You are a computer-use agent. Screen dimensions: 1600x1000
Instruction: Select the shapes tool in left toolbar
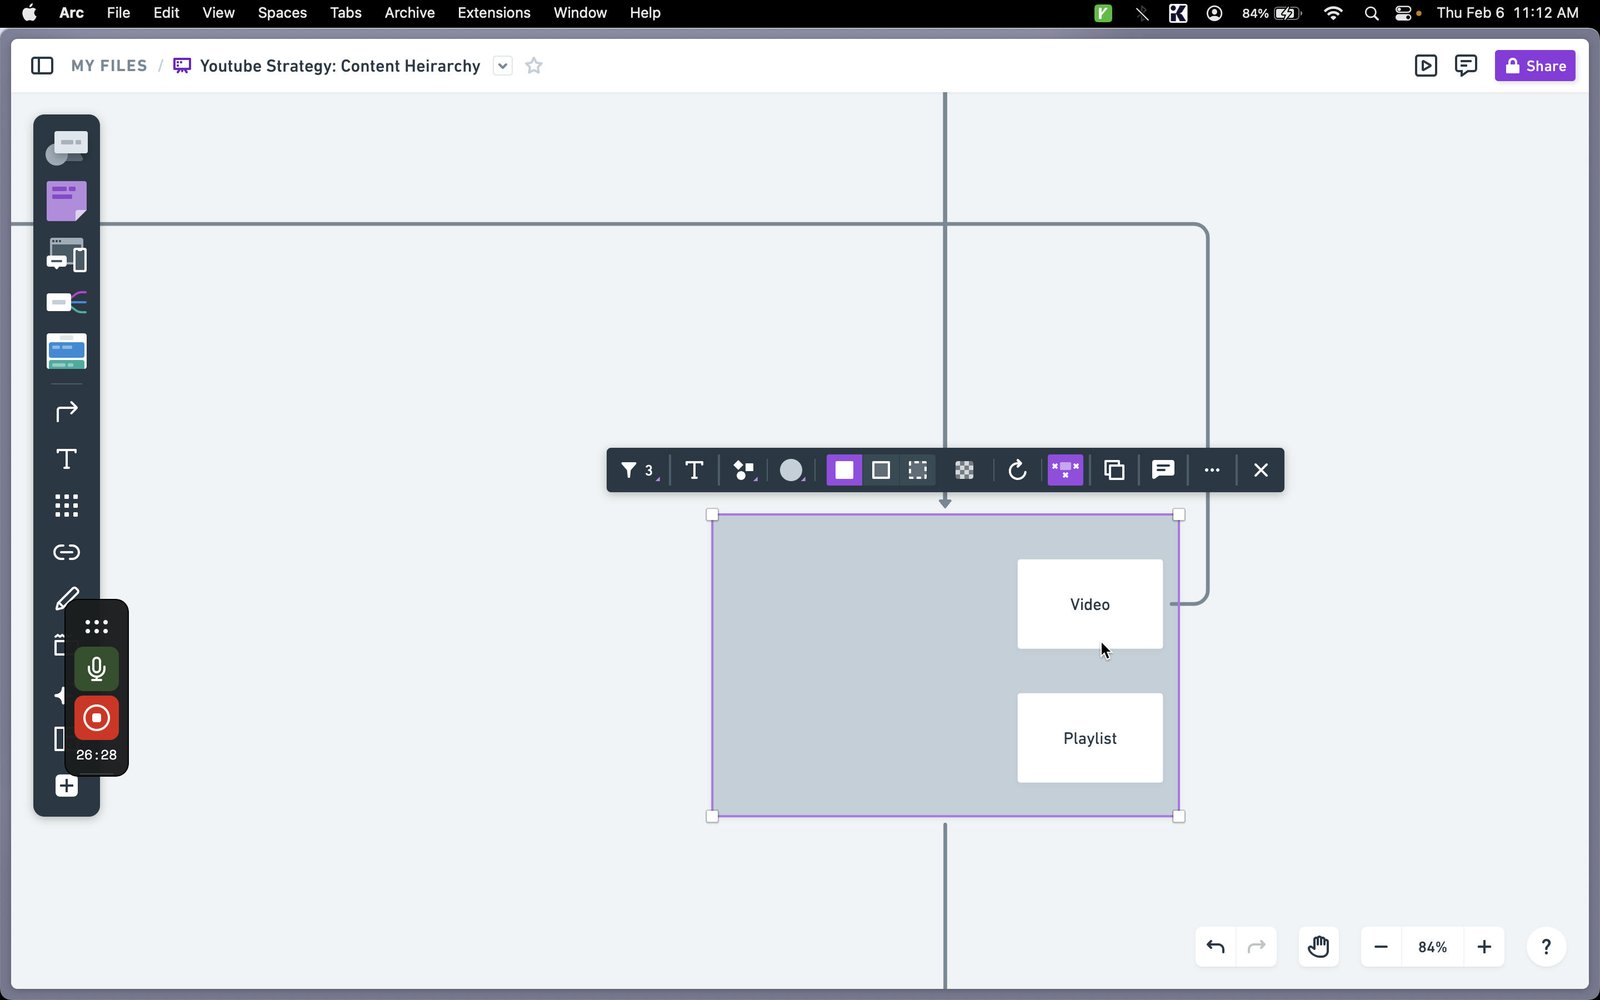click(x=66, y=148)
